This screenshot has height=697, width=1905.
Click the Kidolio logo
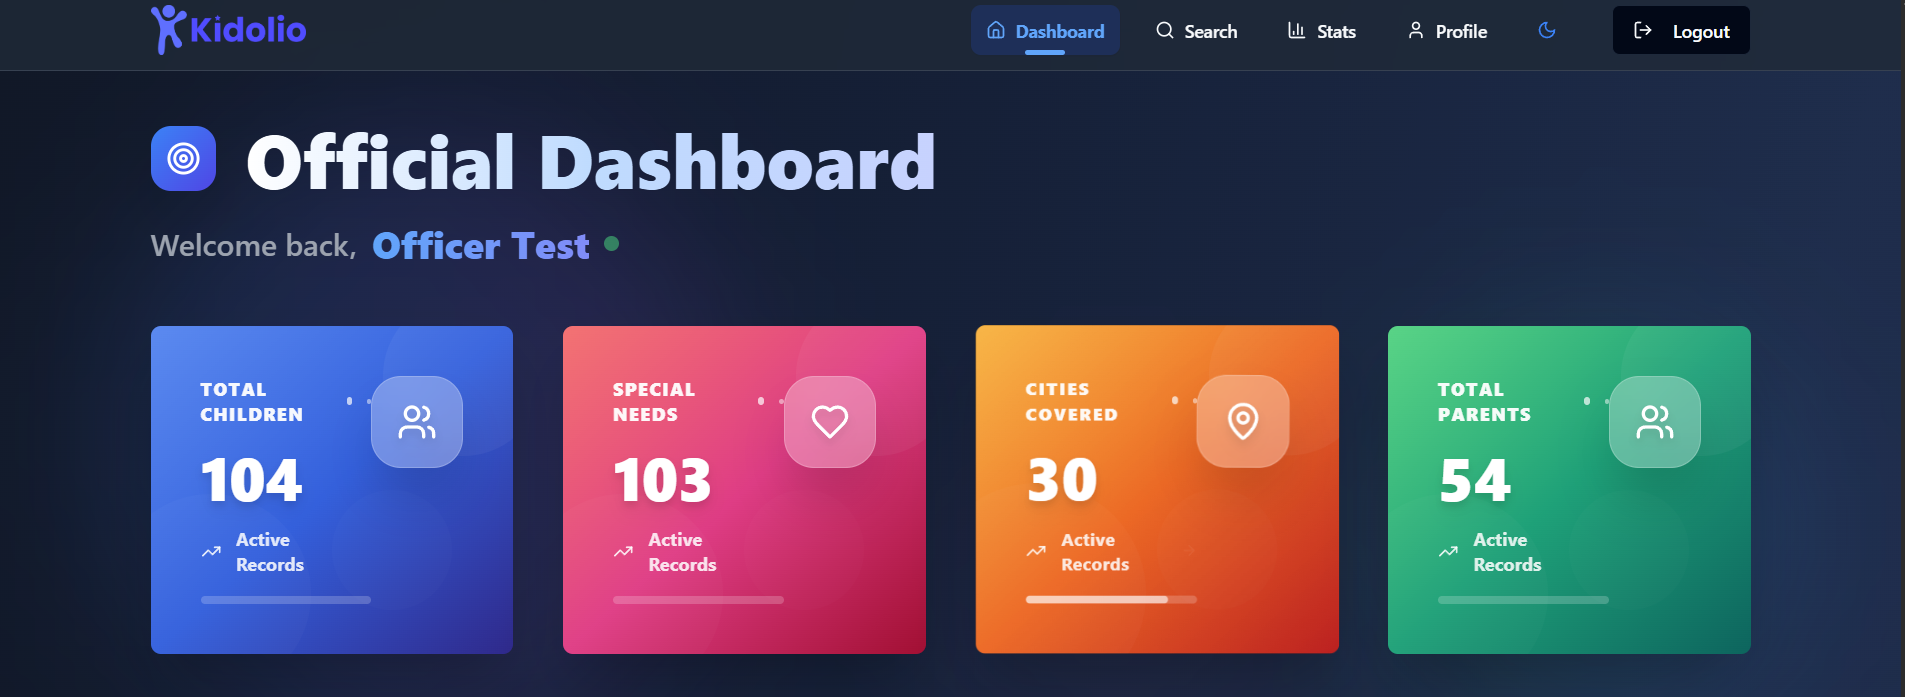[x=228, y=30]
